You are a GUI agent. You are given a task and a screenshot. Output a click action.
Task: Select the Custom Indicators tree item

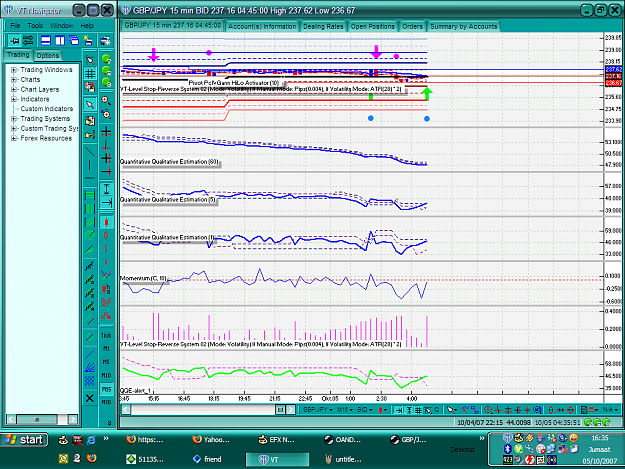[x=47, y=109]
